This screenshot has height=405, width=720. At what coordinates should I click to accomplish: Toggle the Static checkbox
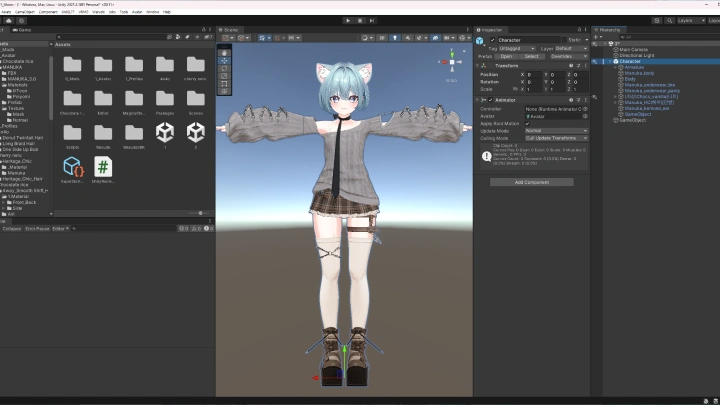coord(564,40)
